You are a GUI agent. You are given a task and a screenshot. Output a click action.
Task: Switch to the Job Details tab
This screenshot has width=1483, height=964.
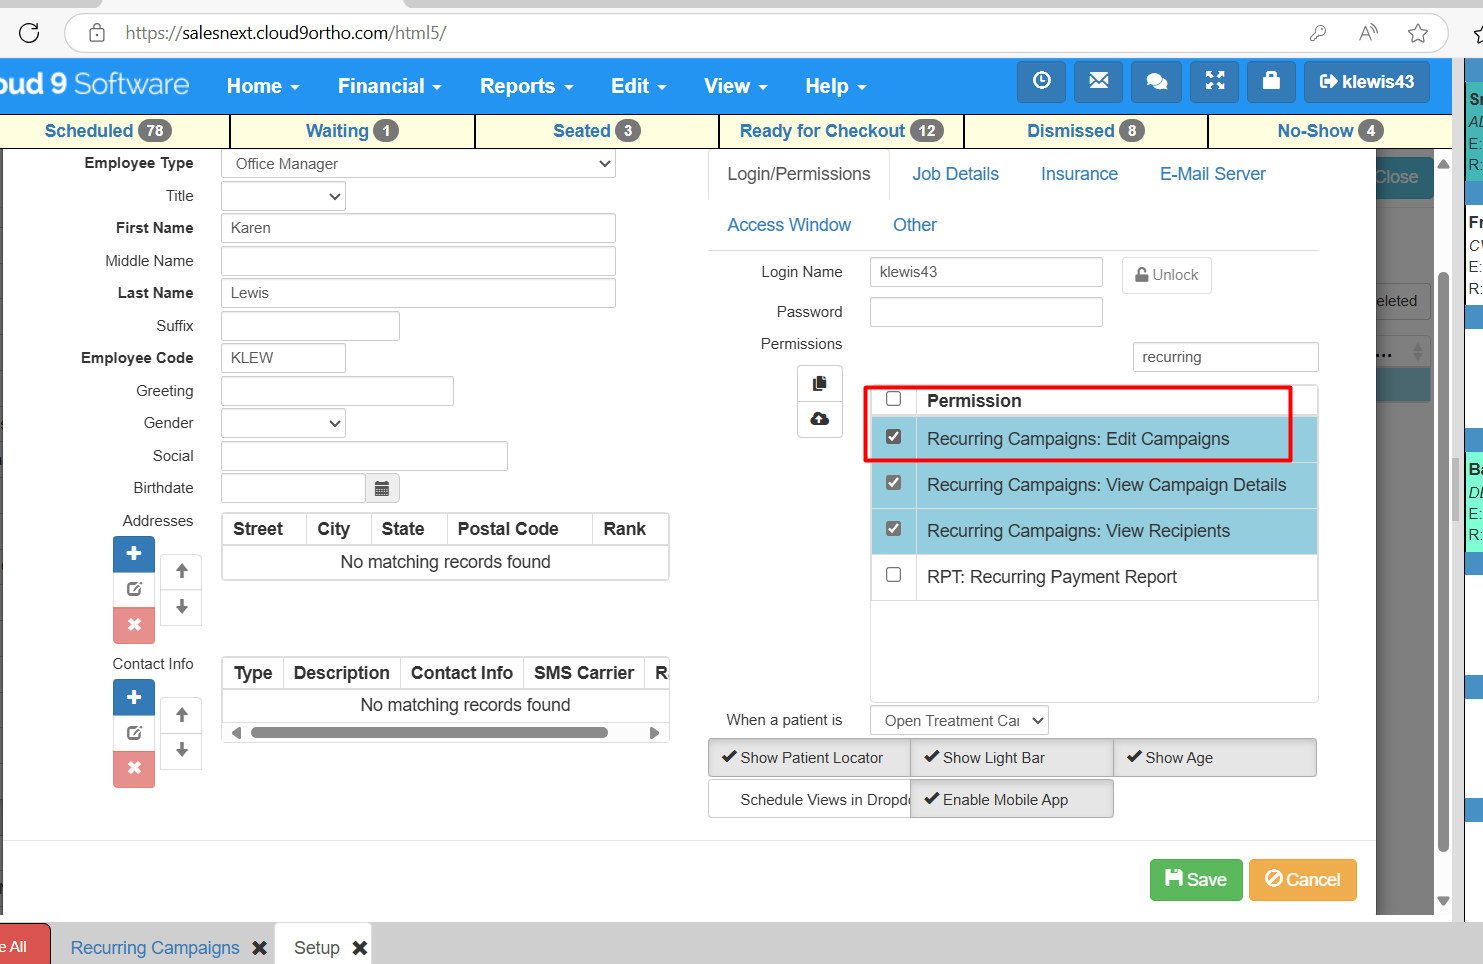pos(955,174)
